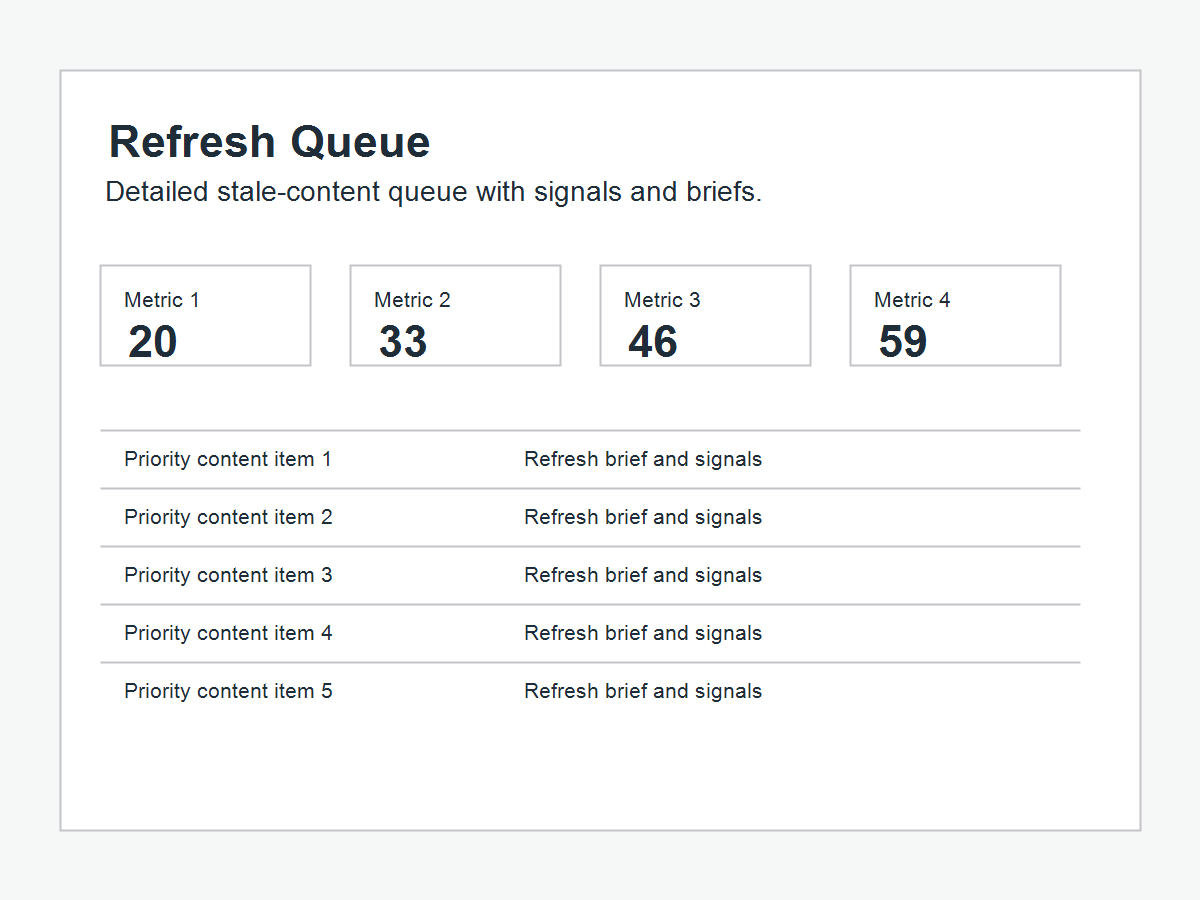View refresh brief for item 5

tap(643, 691)
